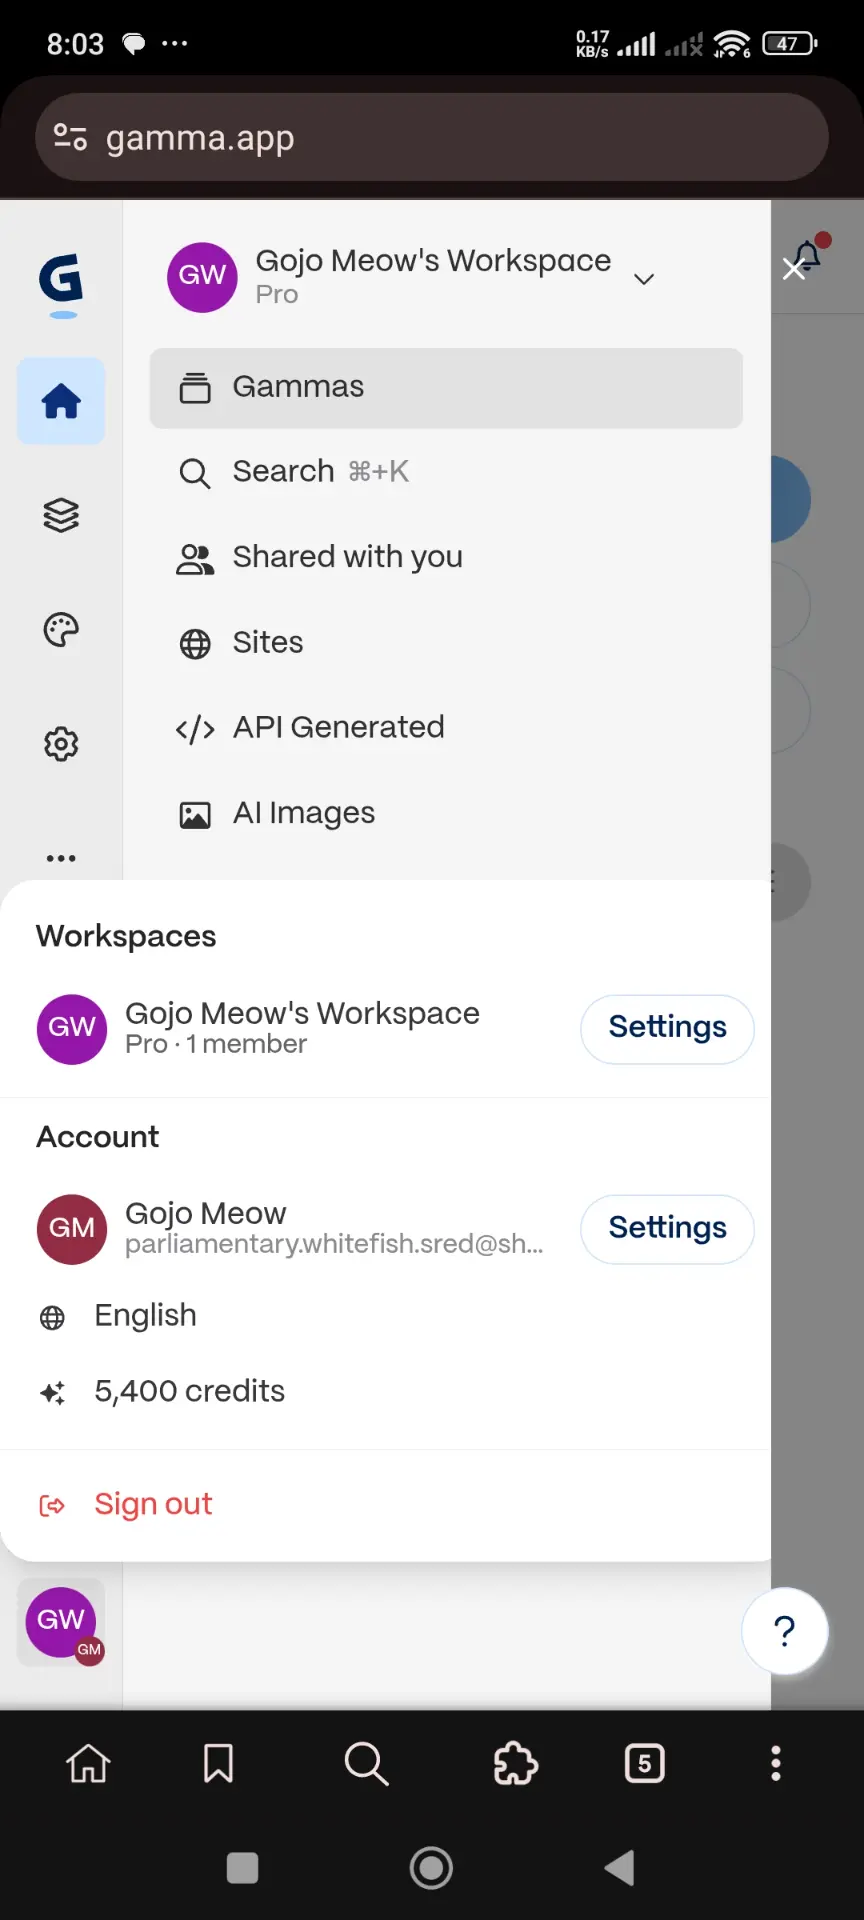Image resolution: width=864 pixels, height=1920 pixels.
Task: Open the help question mark button
Action: 785,1631
